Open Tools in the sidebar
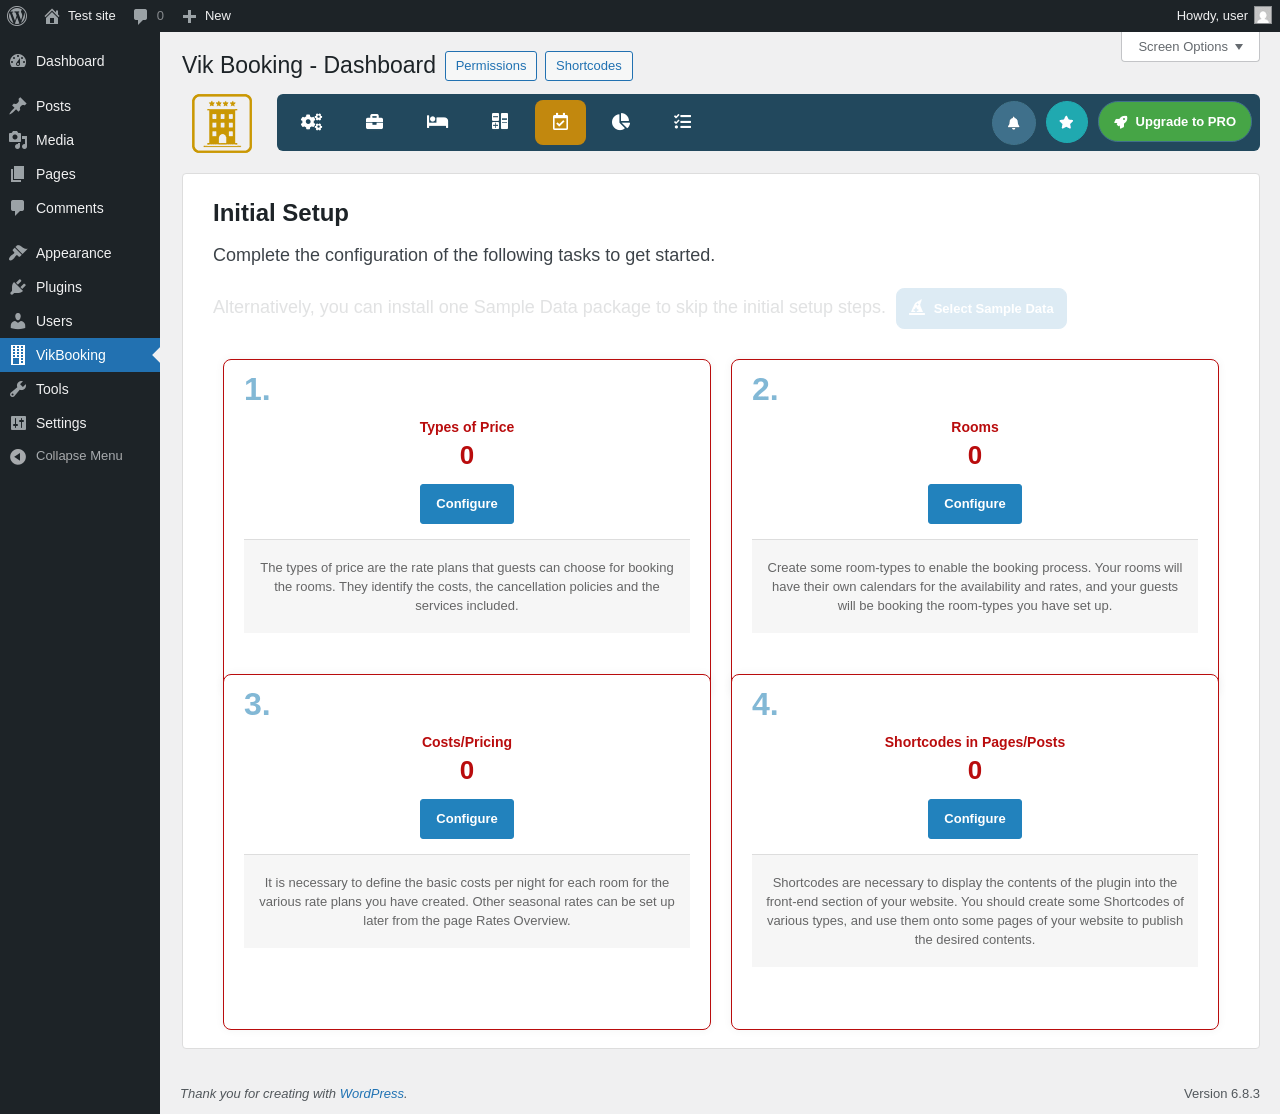1280x1114 pixels. [80, 389]
